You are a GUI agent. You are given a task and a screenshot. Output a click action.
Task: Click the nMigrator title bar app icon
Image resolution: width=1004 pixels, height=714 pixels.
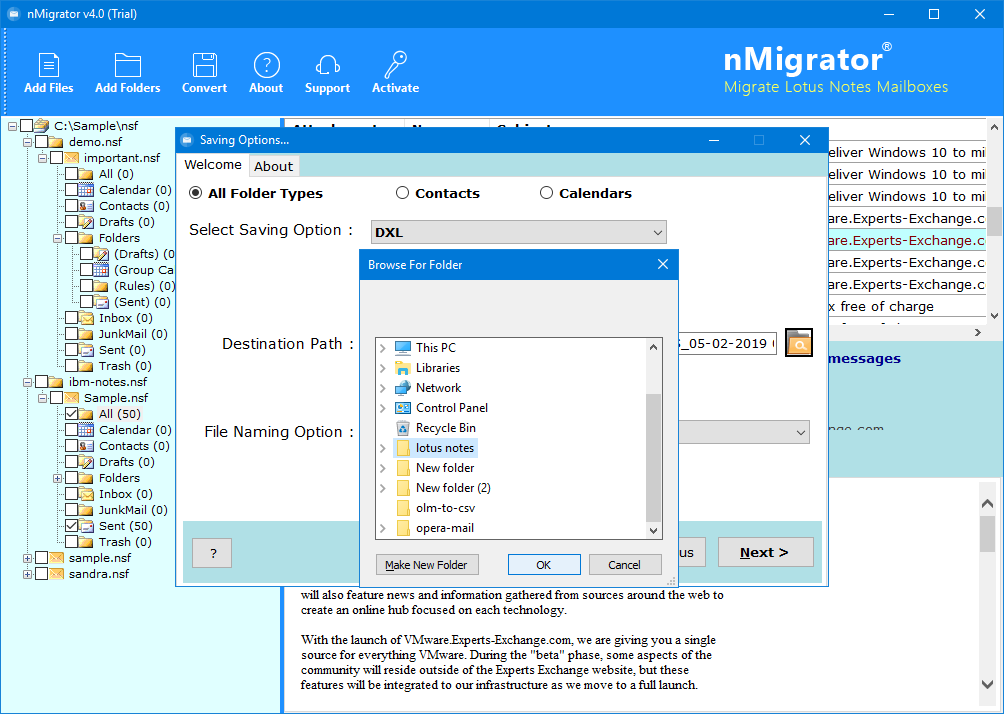(x=13, y=13)
